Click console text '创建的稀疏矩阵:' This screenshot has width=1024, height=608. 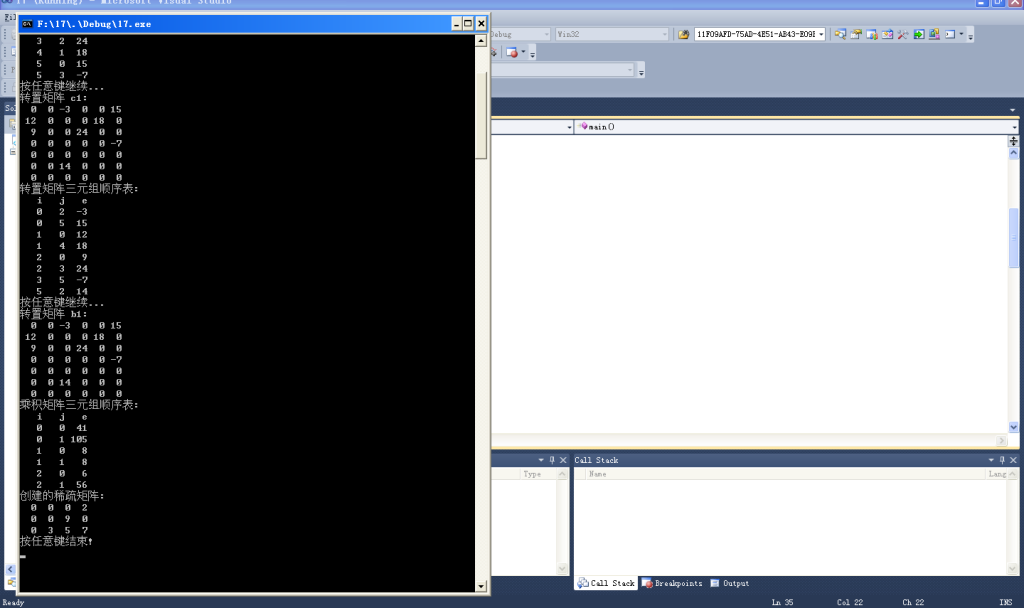[62, 496]
